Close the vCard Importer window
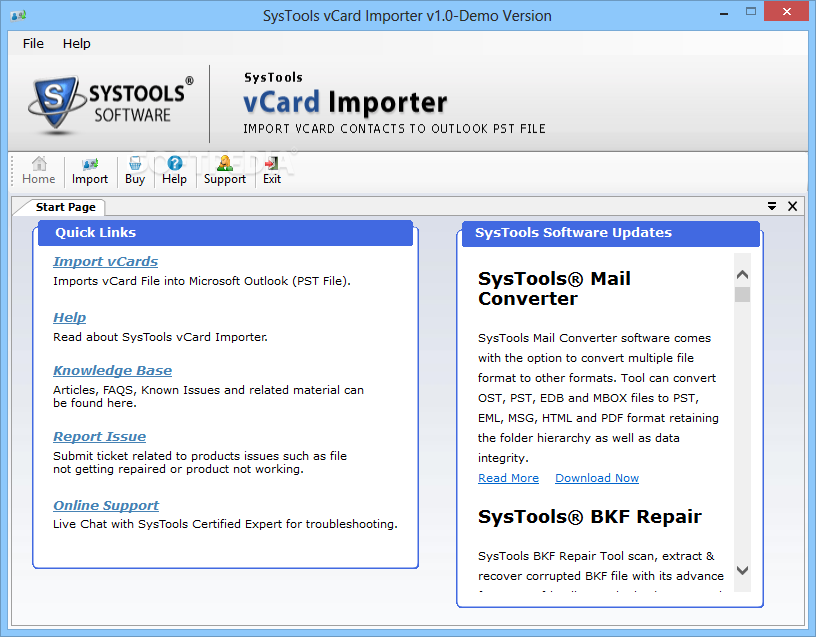Screen dimensions: 816x637 [786, 11]
